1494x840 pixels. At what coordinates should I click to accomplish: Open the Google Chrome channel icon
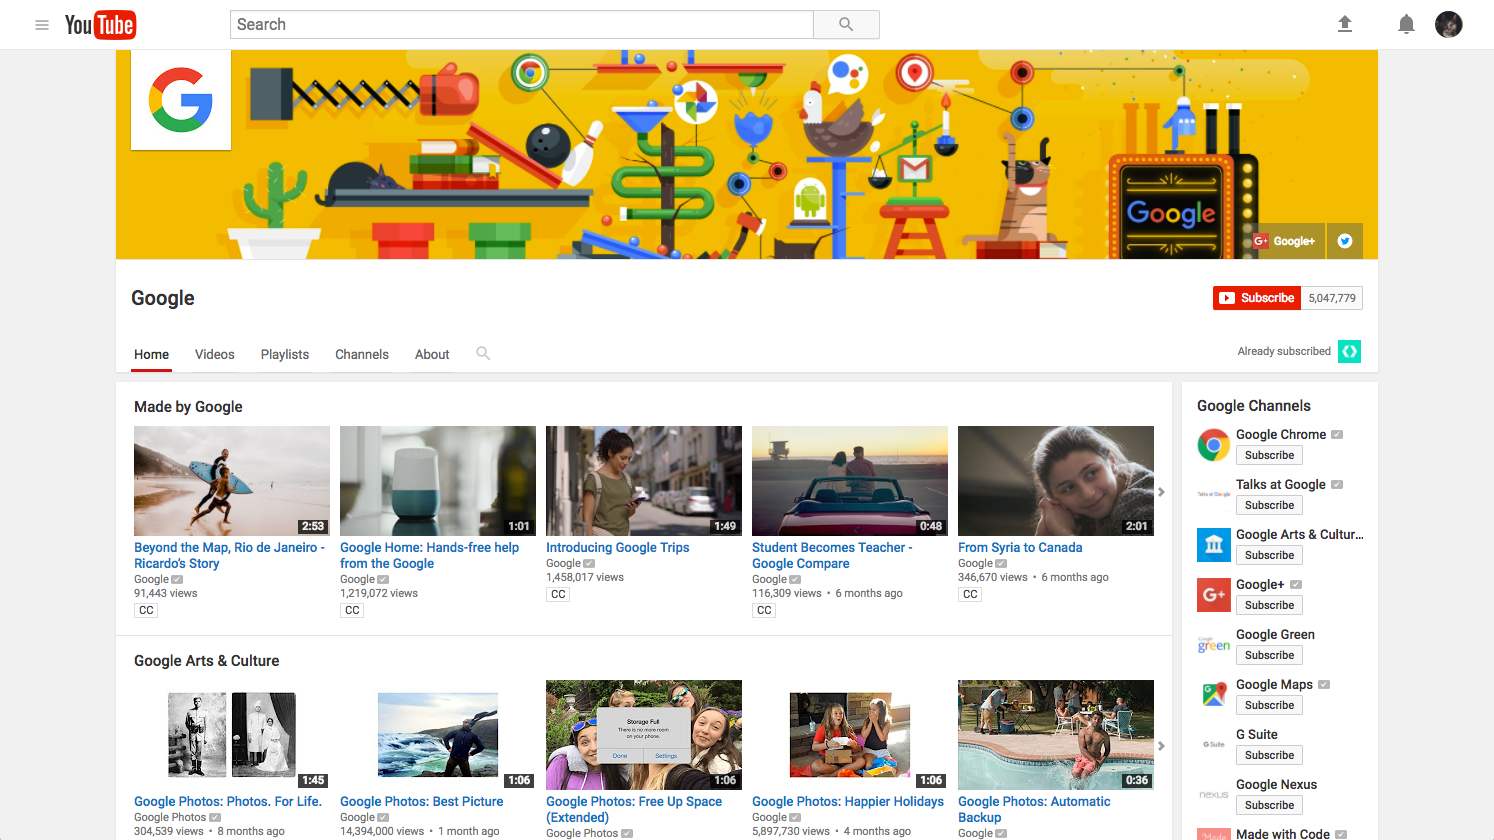click(1214, 444)
